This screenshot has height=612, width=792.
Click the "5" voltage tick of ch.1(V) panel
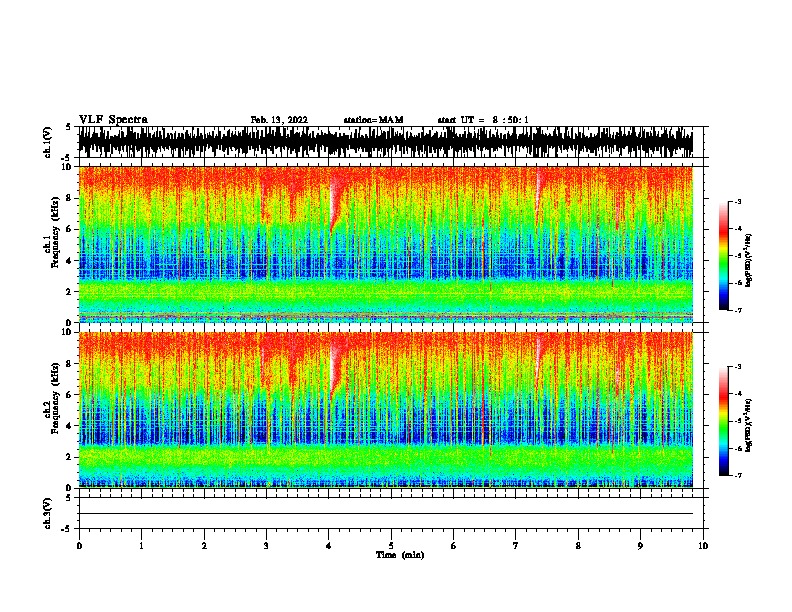[68, 127]
